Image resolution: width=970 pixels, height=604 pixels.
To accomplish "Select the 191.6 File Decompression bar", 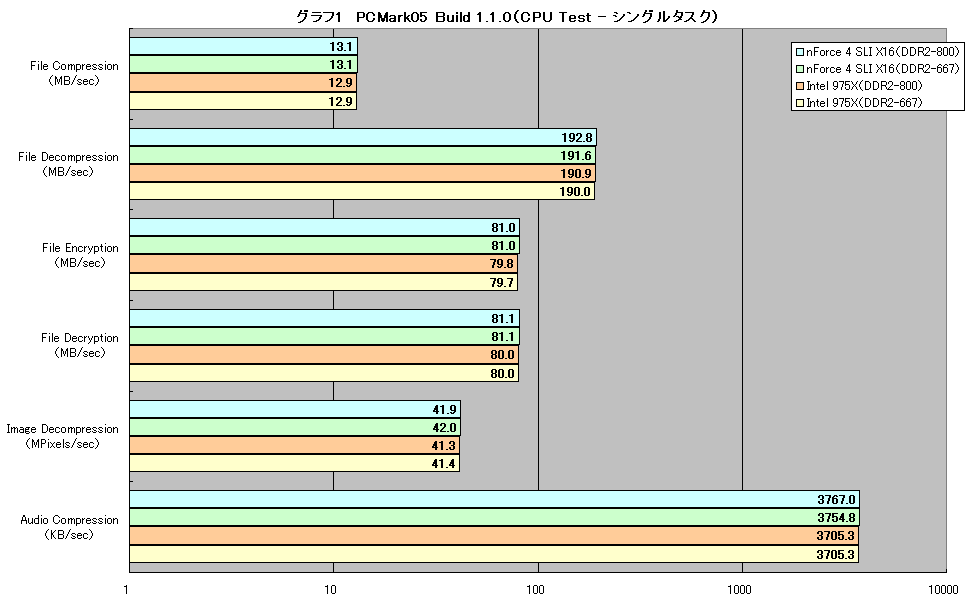I will click(x=363, y=155).
